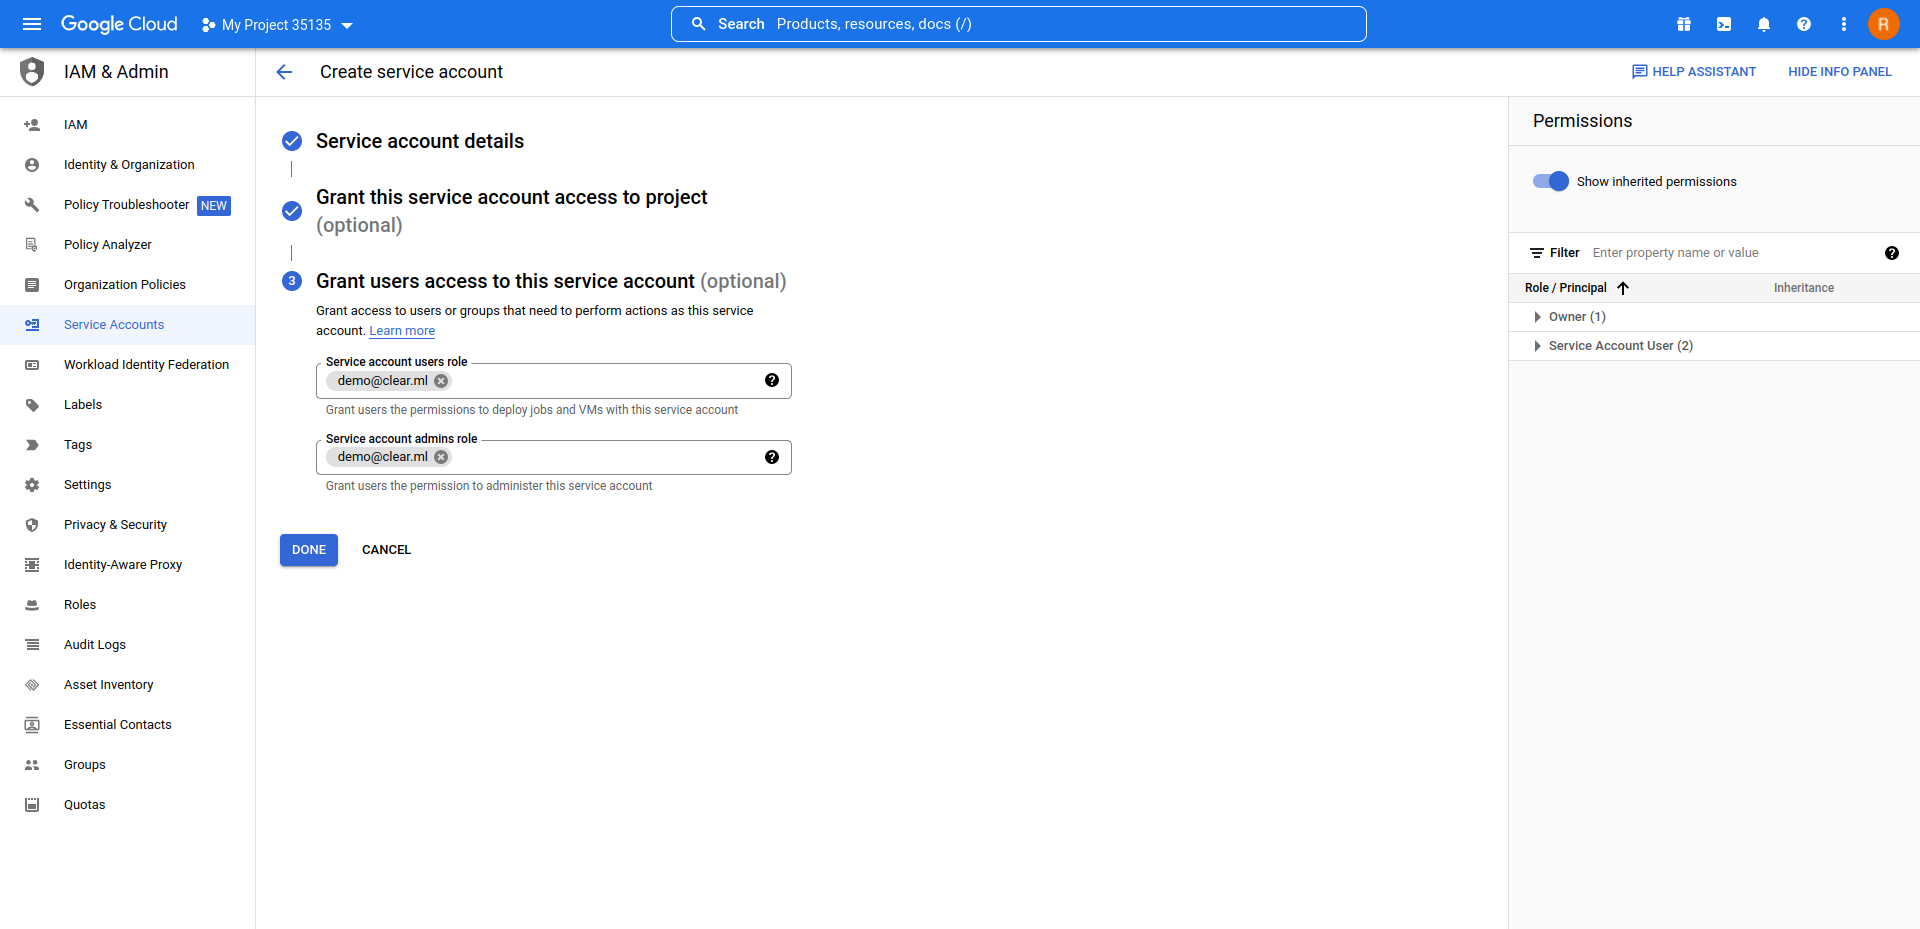
Task: Open the more options three-dot menu
Action: click(1844, 24)
